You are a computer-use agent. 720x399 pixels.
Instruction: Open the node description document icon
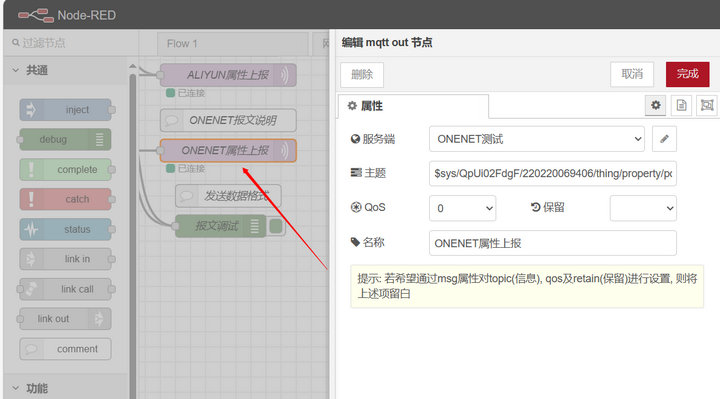681,105
